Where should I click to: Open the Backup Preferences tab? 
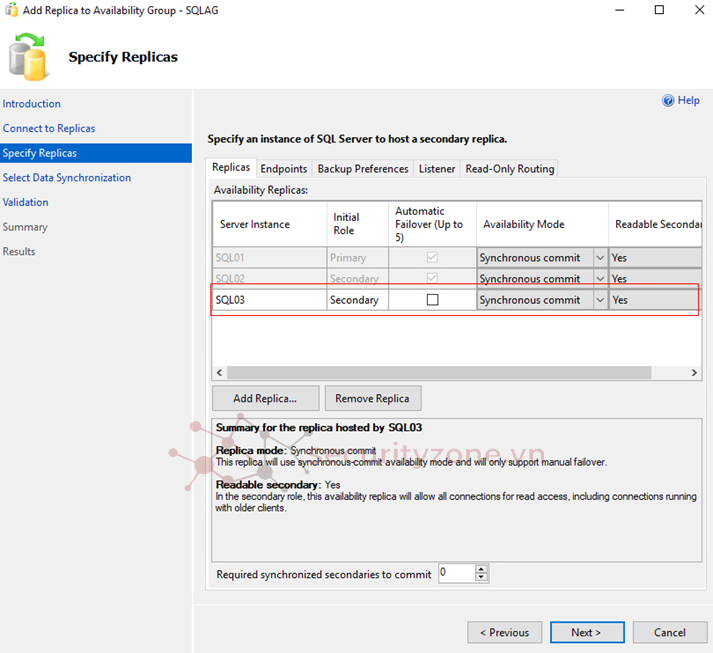363,169
